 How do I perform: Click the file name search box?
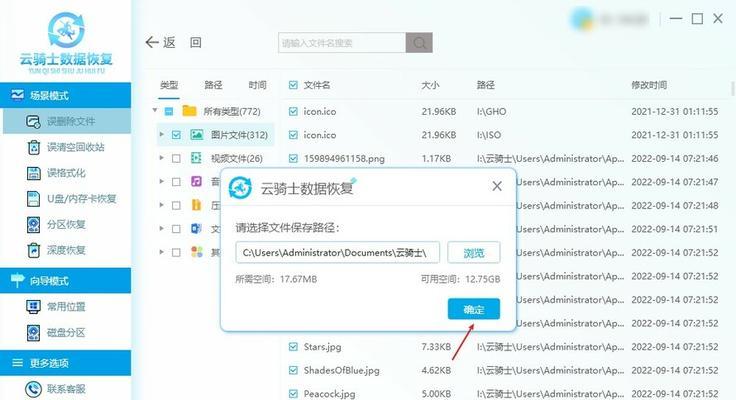pos(342,43)
